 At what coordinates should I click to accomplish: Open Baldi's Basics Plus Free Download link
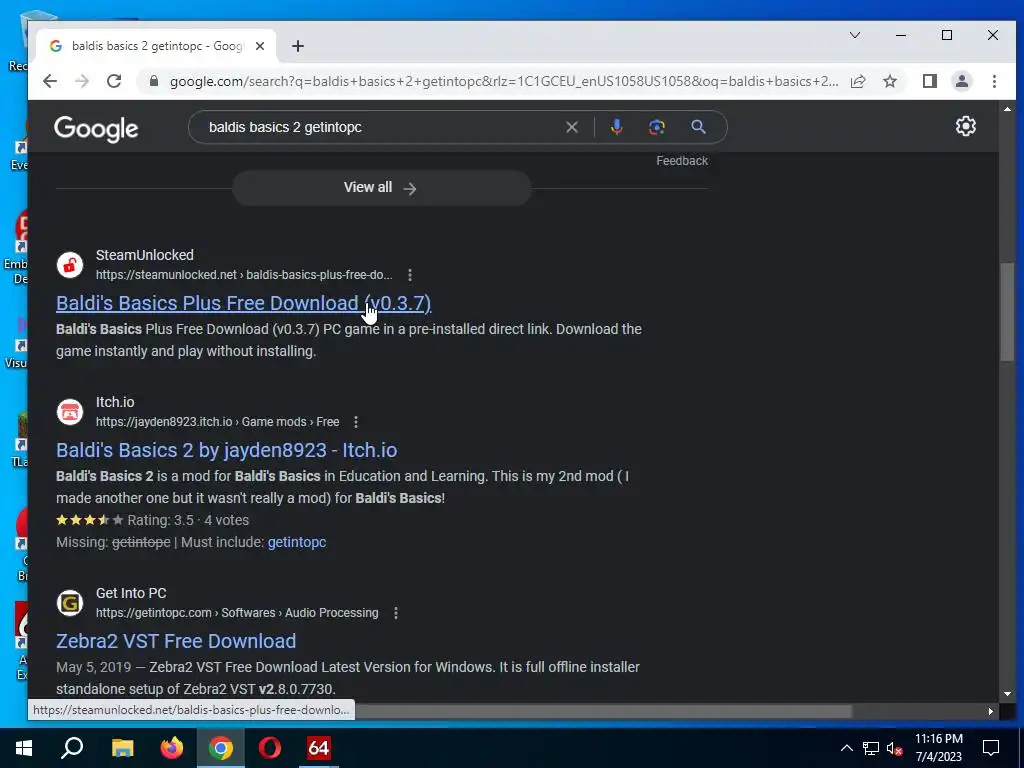[244, 303]
